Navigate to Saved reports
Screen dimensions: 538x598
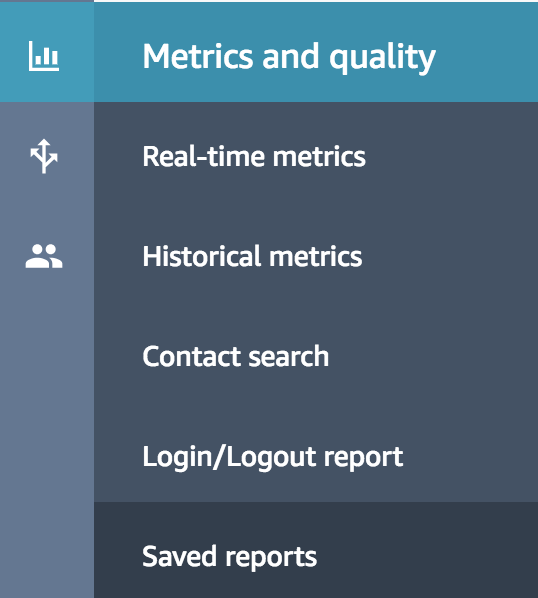(x=316, y=550)
